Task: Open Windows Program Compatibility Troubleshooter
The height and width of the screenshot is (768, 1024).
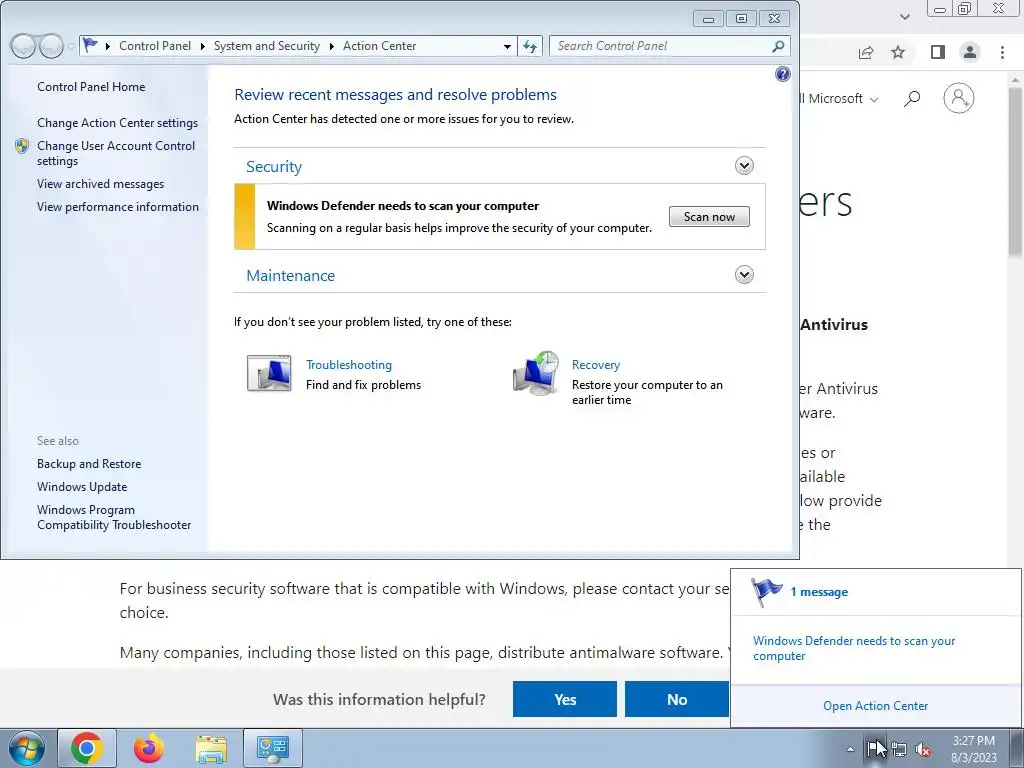Action: (x=114, y=517)
